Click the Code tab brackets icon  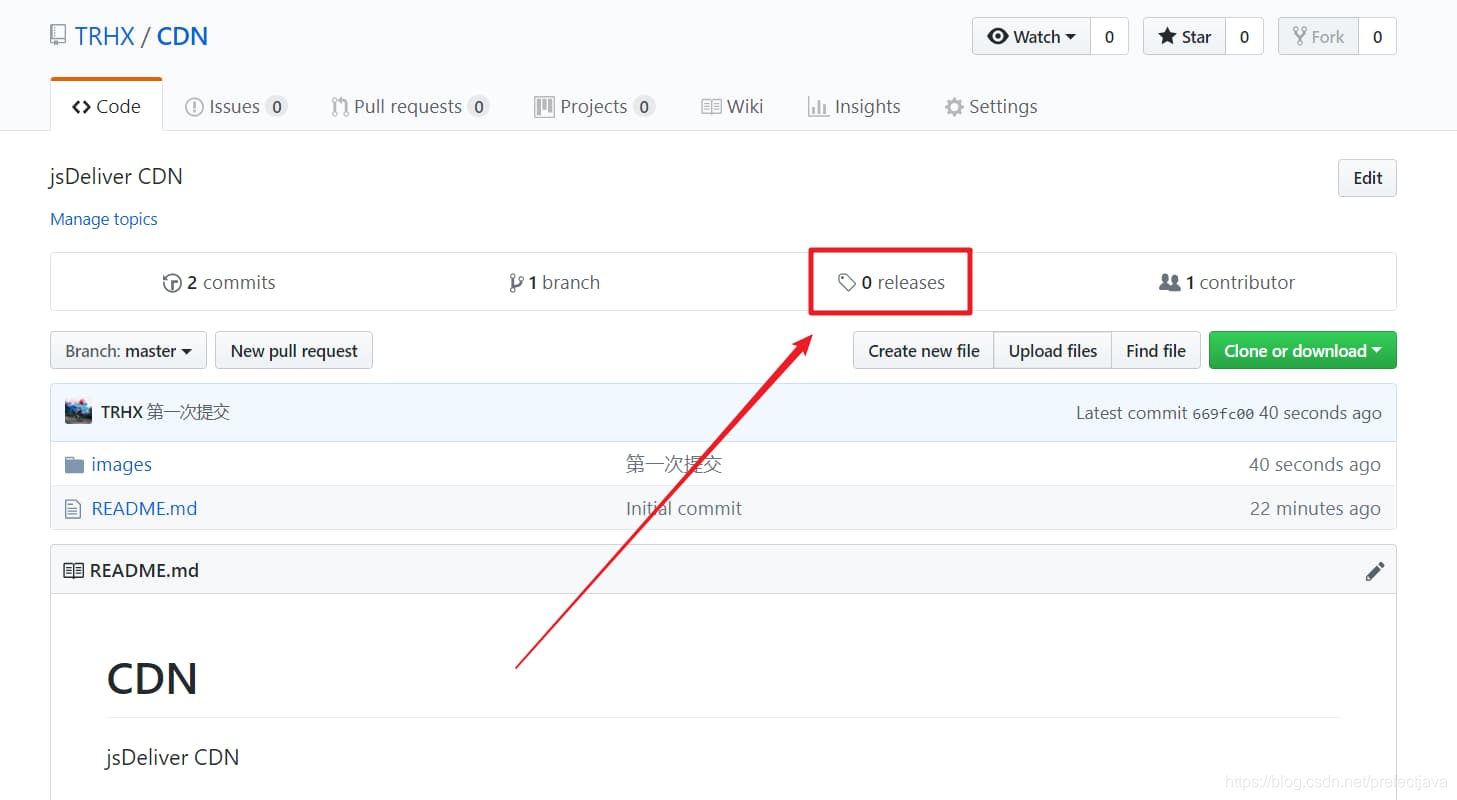click(x=81, y=107)
